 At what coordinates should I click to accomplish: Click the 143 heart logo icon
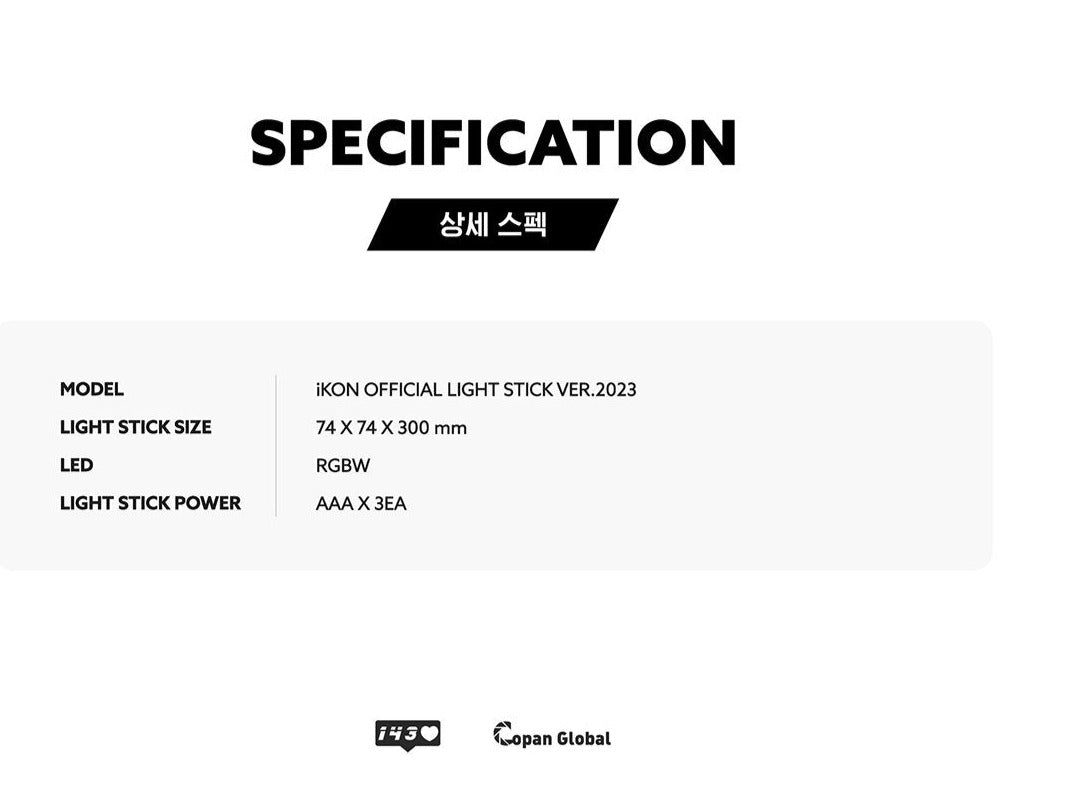(408, 735)
